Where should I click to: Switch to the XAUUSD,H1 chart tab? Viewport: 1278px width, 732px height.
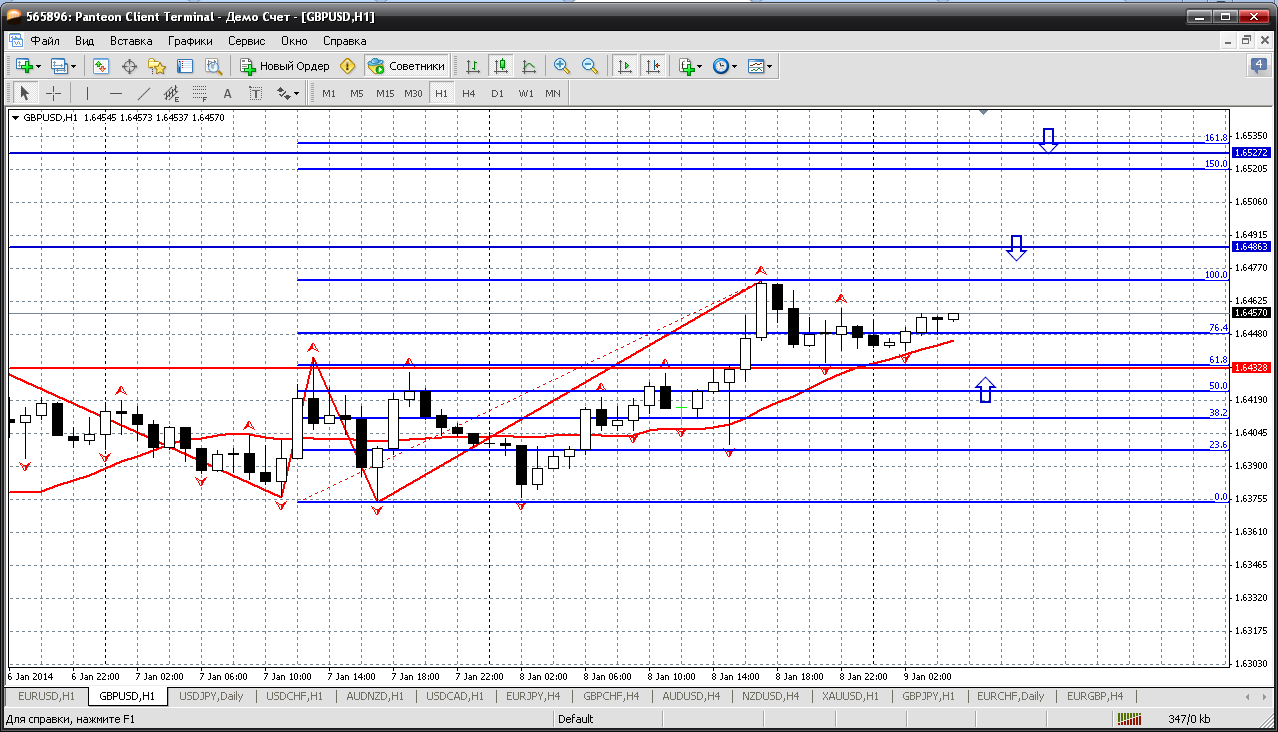tap(850, 696)
